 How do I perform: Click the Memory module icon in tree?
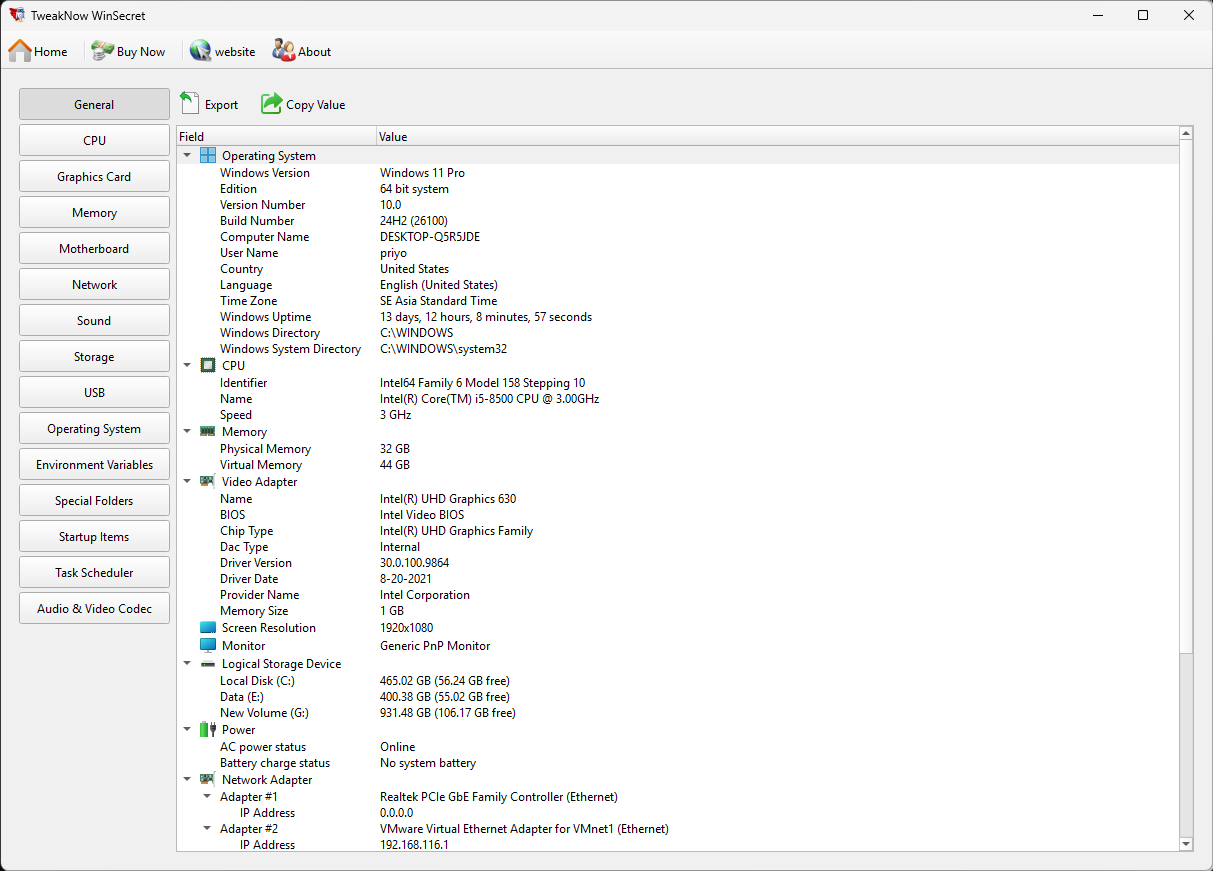click(208, 431)
